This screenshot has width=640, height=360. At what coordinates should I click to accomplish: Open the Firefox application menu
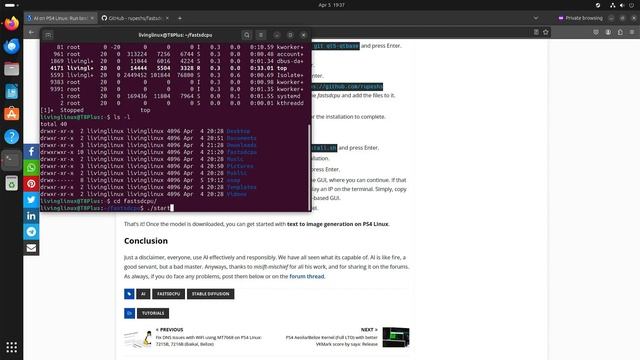point(632,32)
